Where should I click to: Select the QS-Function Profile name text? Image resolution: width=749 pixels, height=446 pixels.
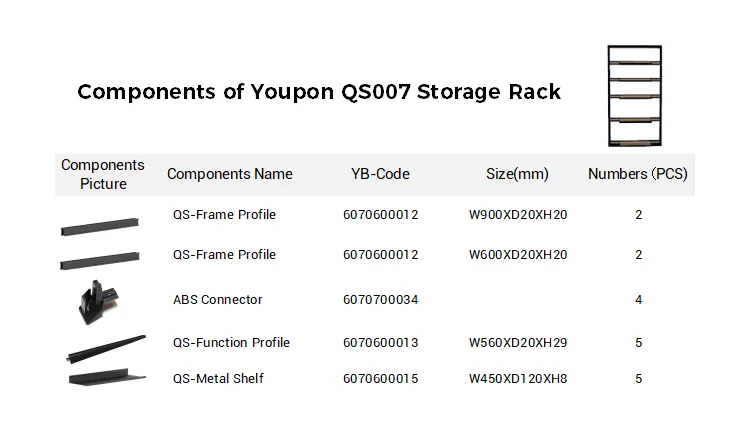pos(231,343)
